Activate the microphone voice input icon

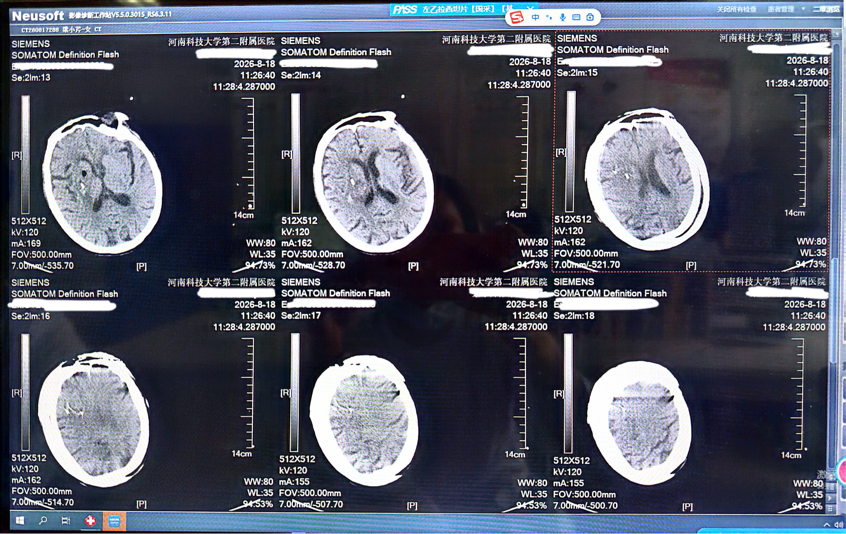tap(563, 18)
